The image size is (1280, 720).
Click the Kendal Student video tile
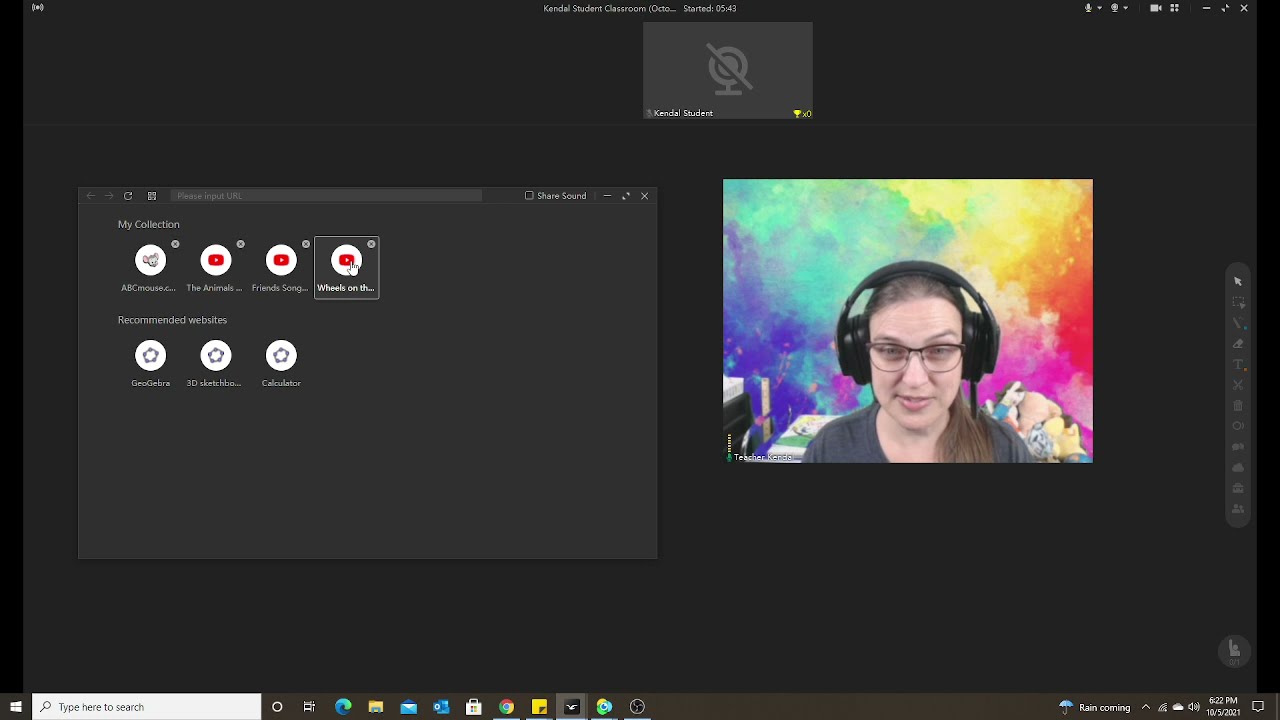point(728,70)
